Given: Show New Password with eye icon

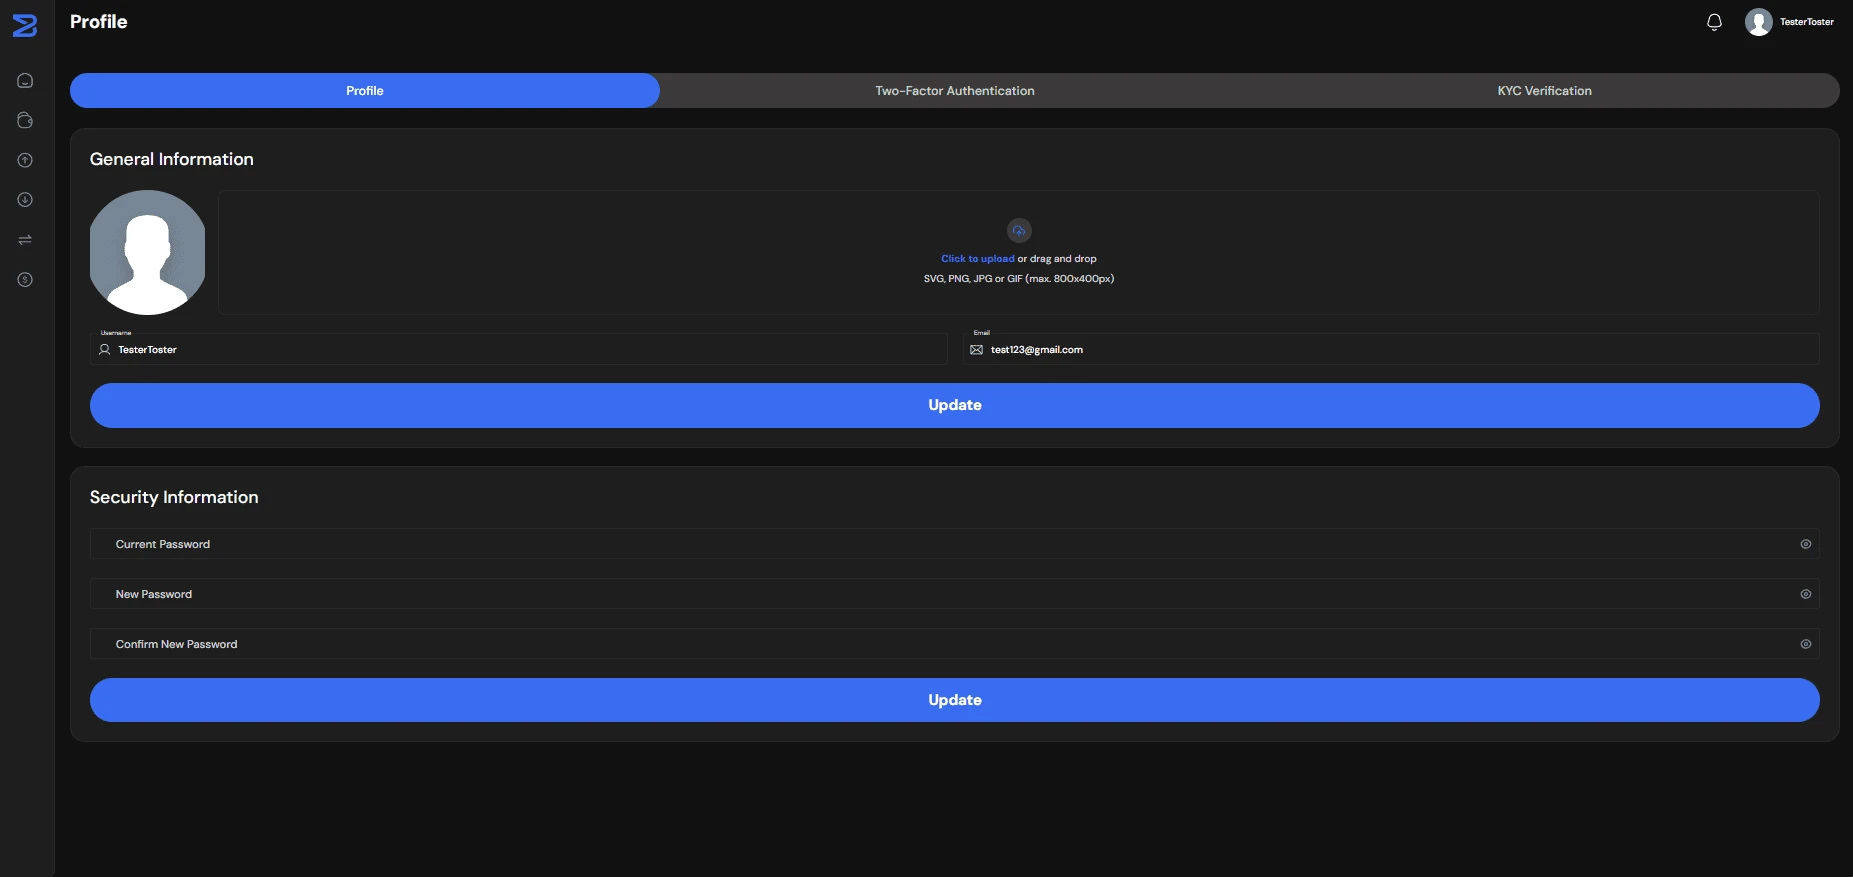Looking at the screenshot, I should tap(1806, 594).
